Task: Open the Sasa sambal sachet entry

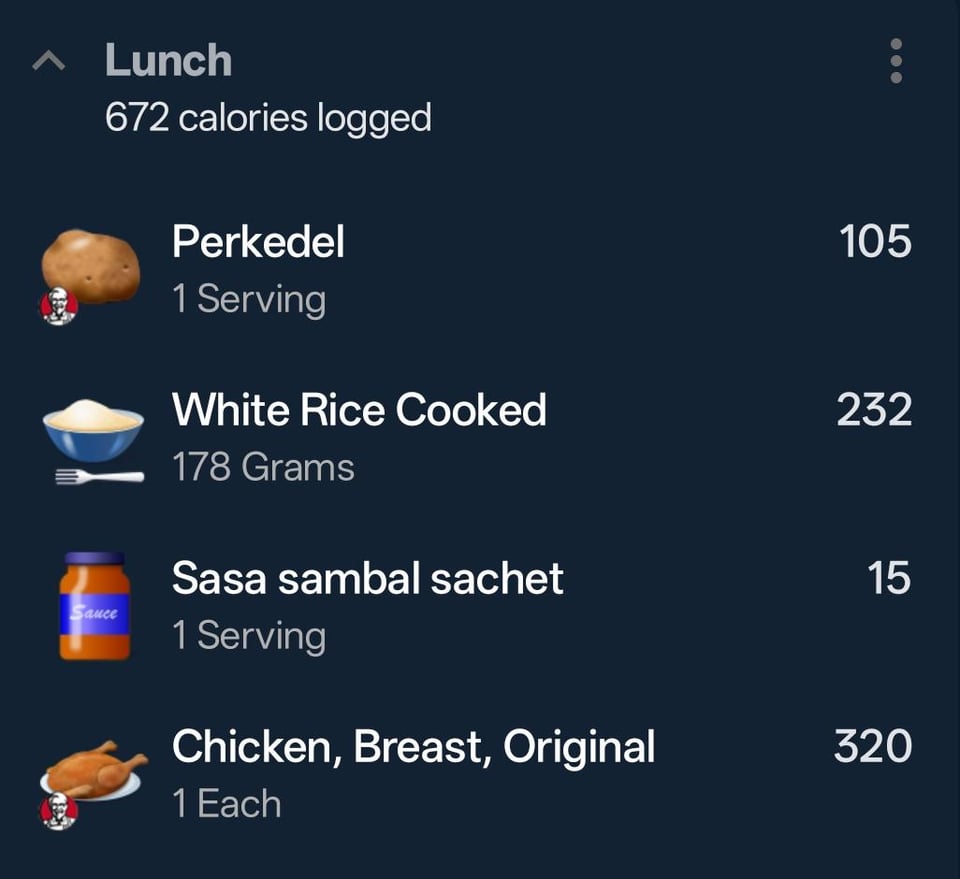Action: 367,579
